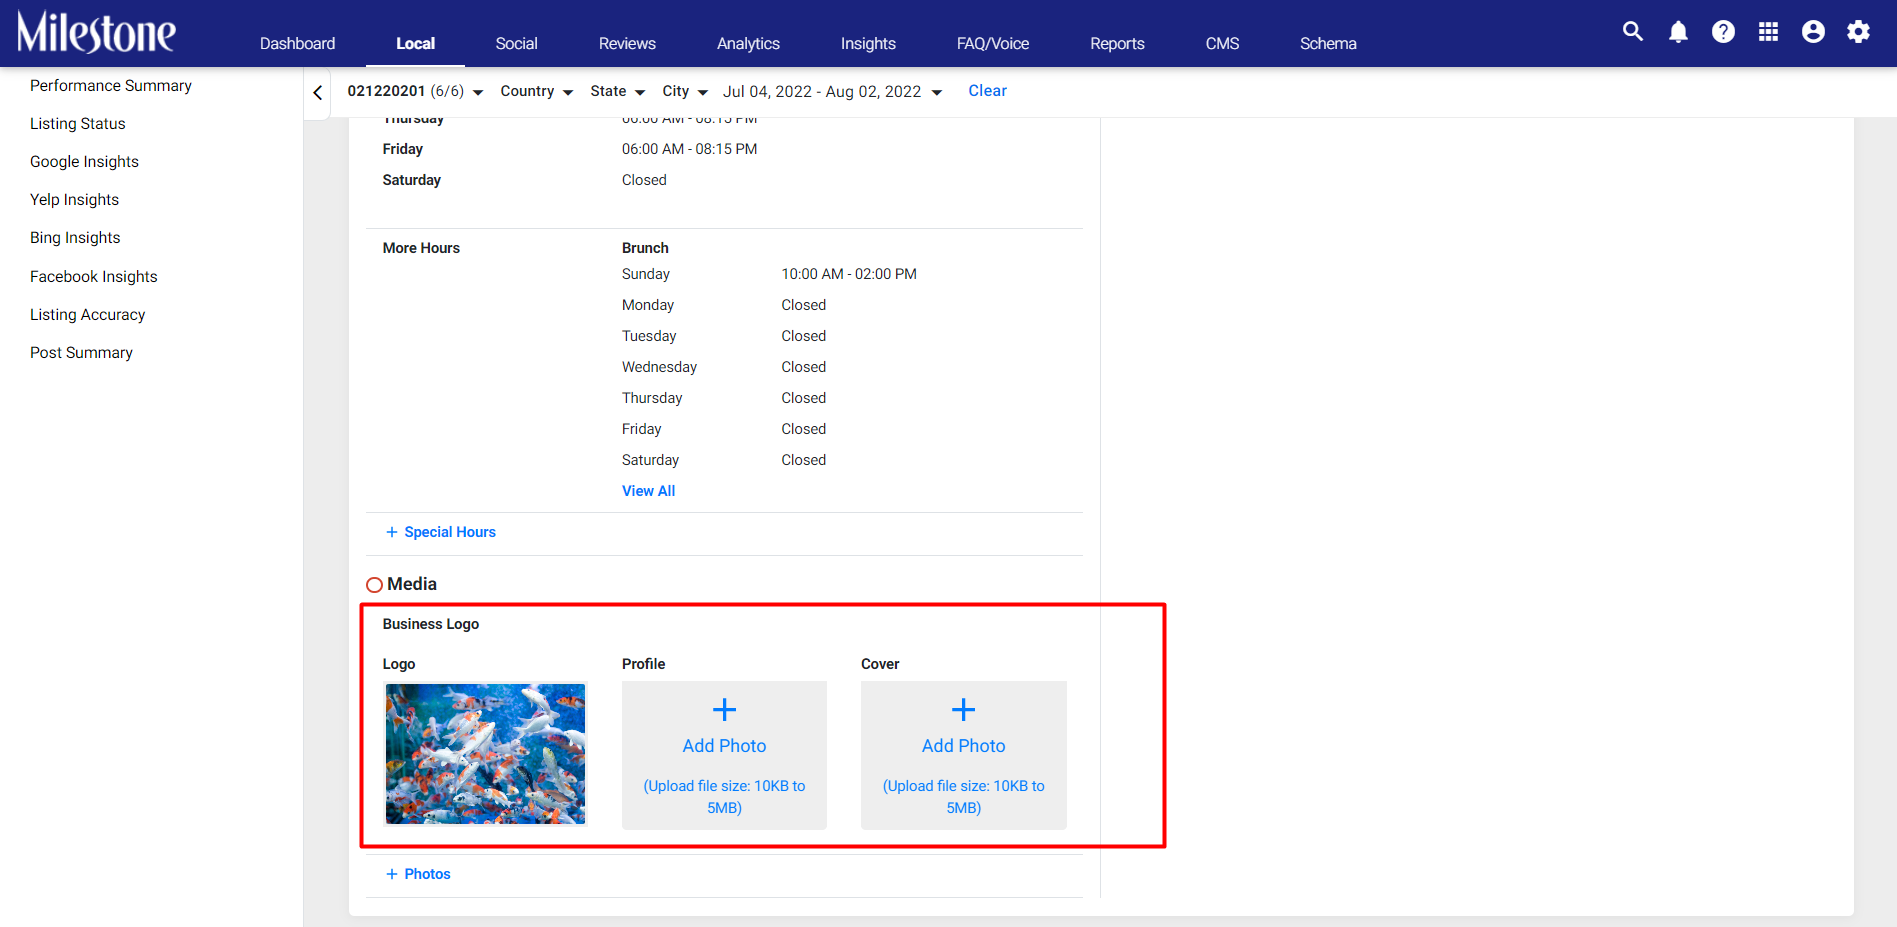1897x927 pixels.
Task: Open the settings gear icon
Action: click(1858, 31)
